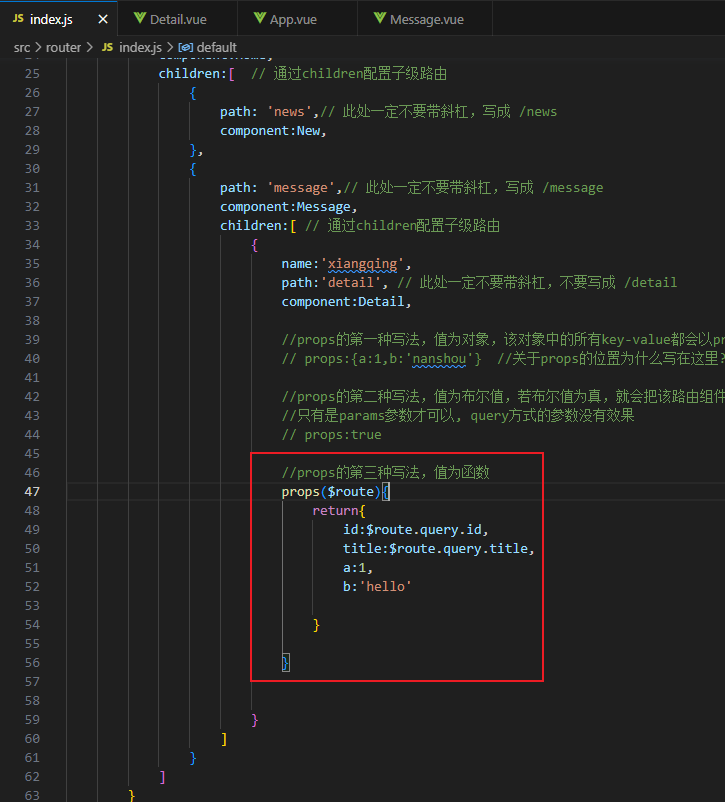Click the symbol icon beside default breadcrumb

185,48
